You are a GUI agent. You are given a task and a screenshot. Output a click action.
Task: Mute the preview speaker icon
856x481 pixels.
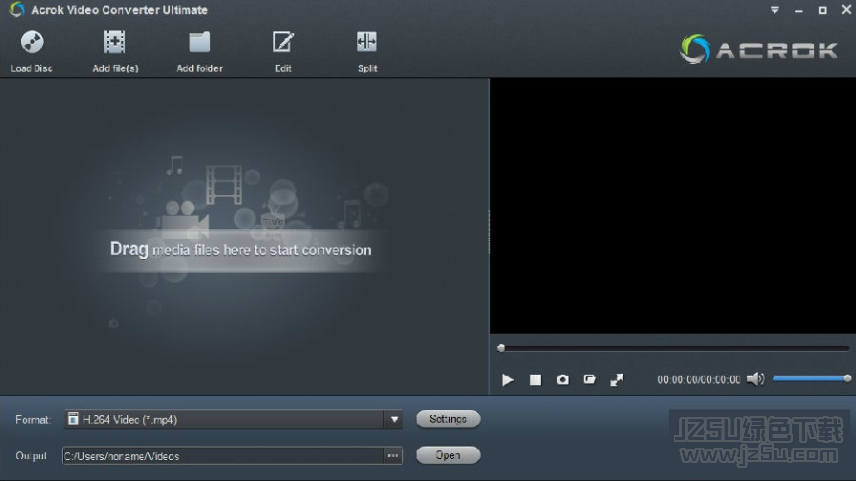pos(756,379)
